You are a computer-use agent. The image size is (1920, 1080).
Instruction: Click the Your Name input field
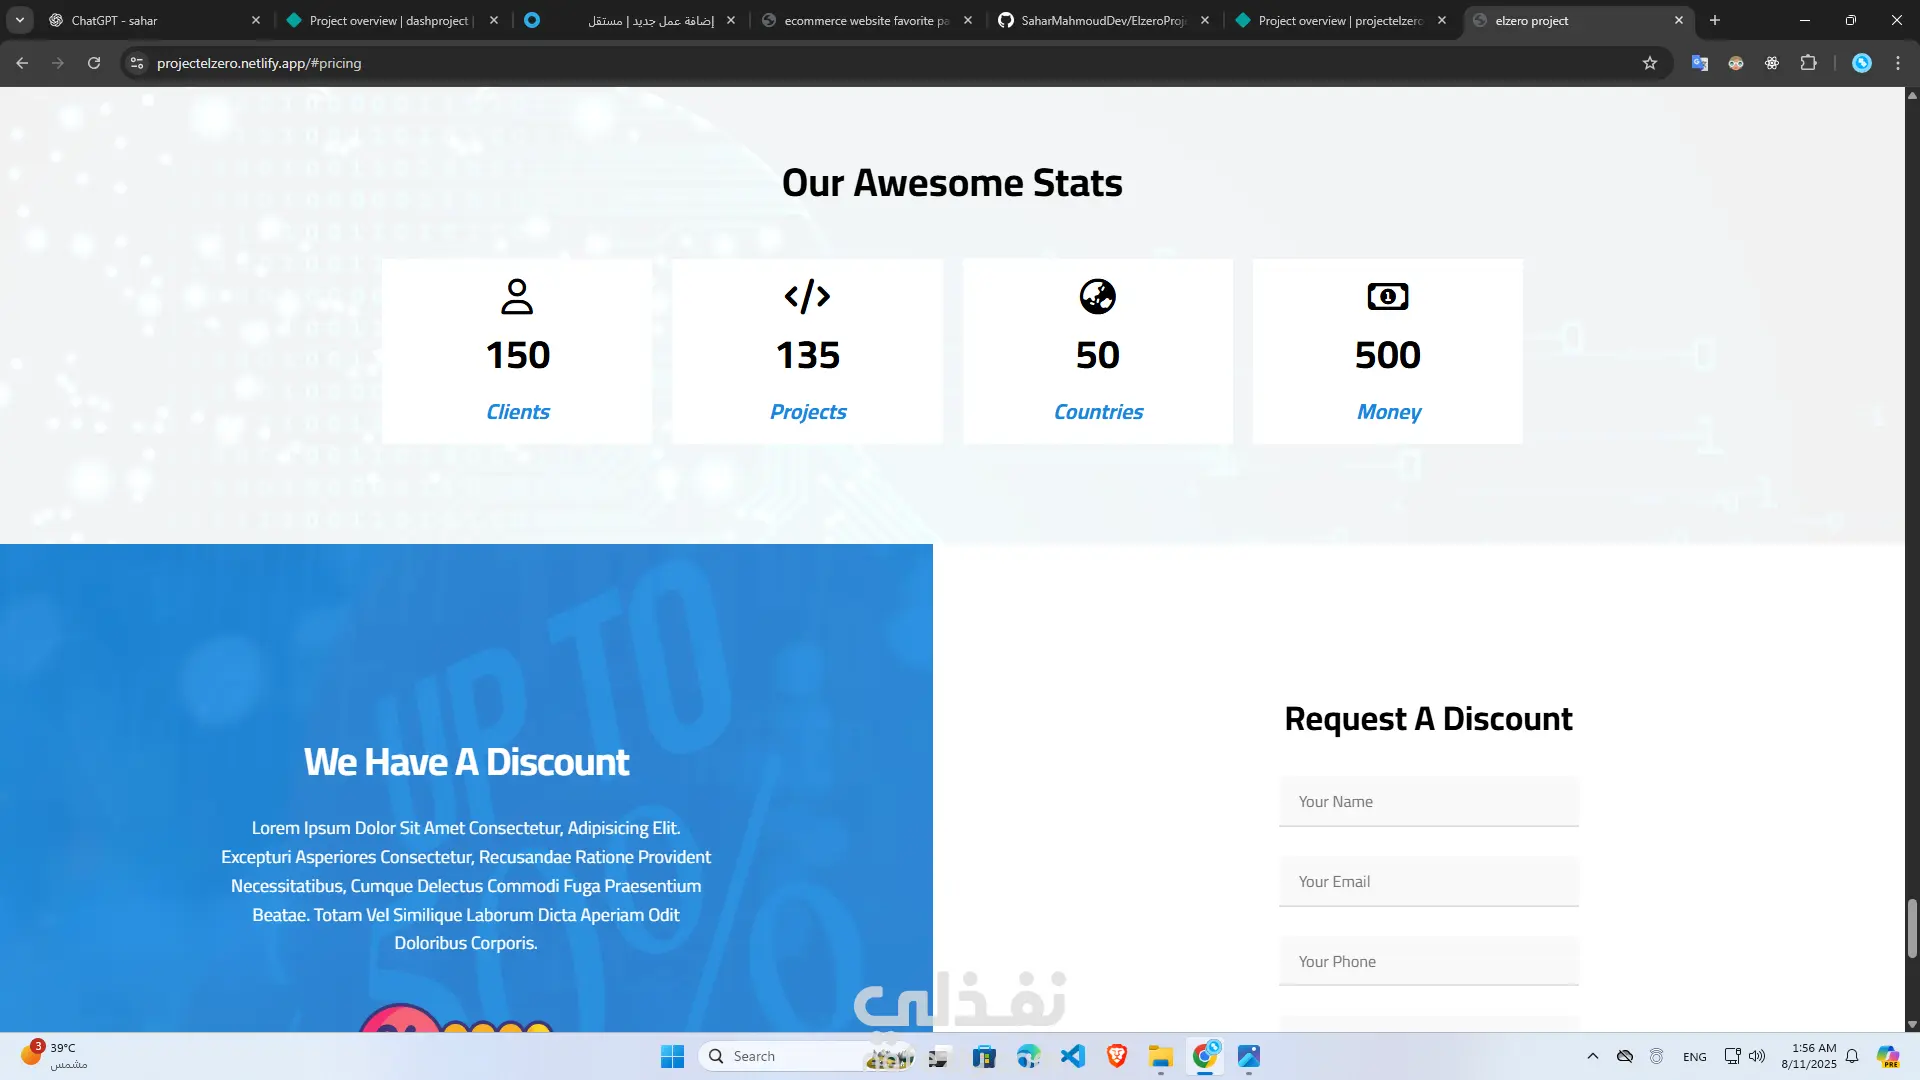coord(1428,802)
